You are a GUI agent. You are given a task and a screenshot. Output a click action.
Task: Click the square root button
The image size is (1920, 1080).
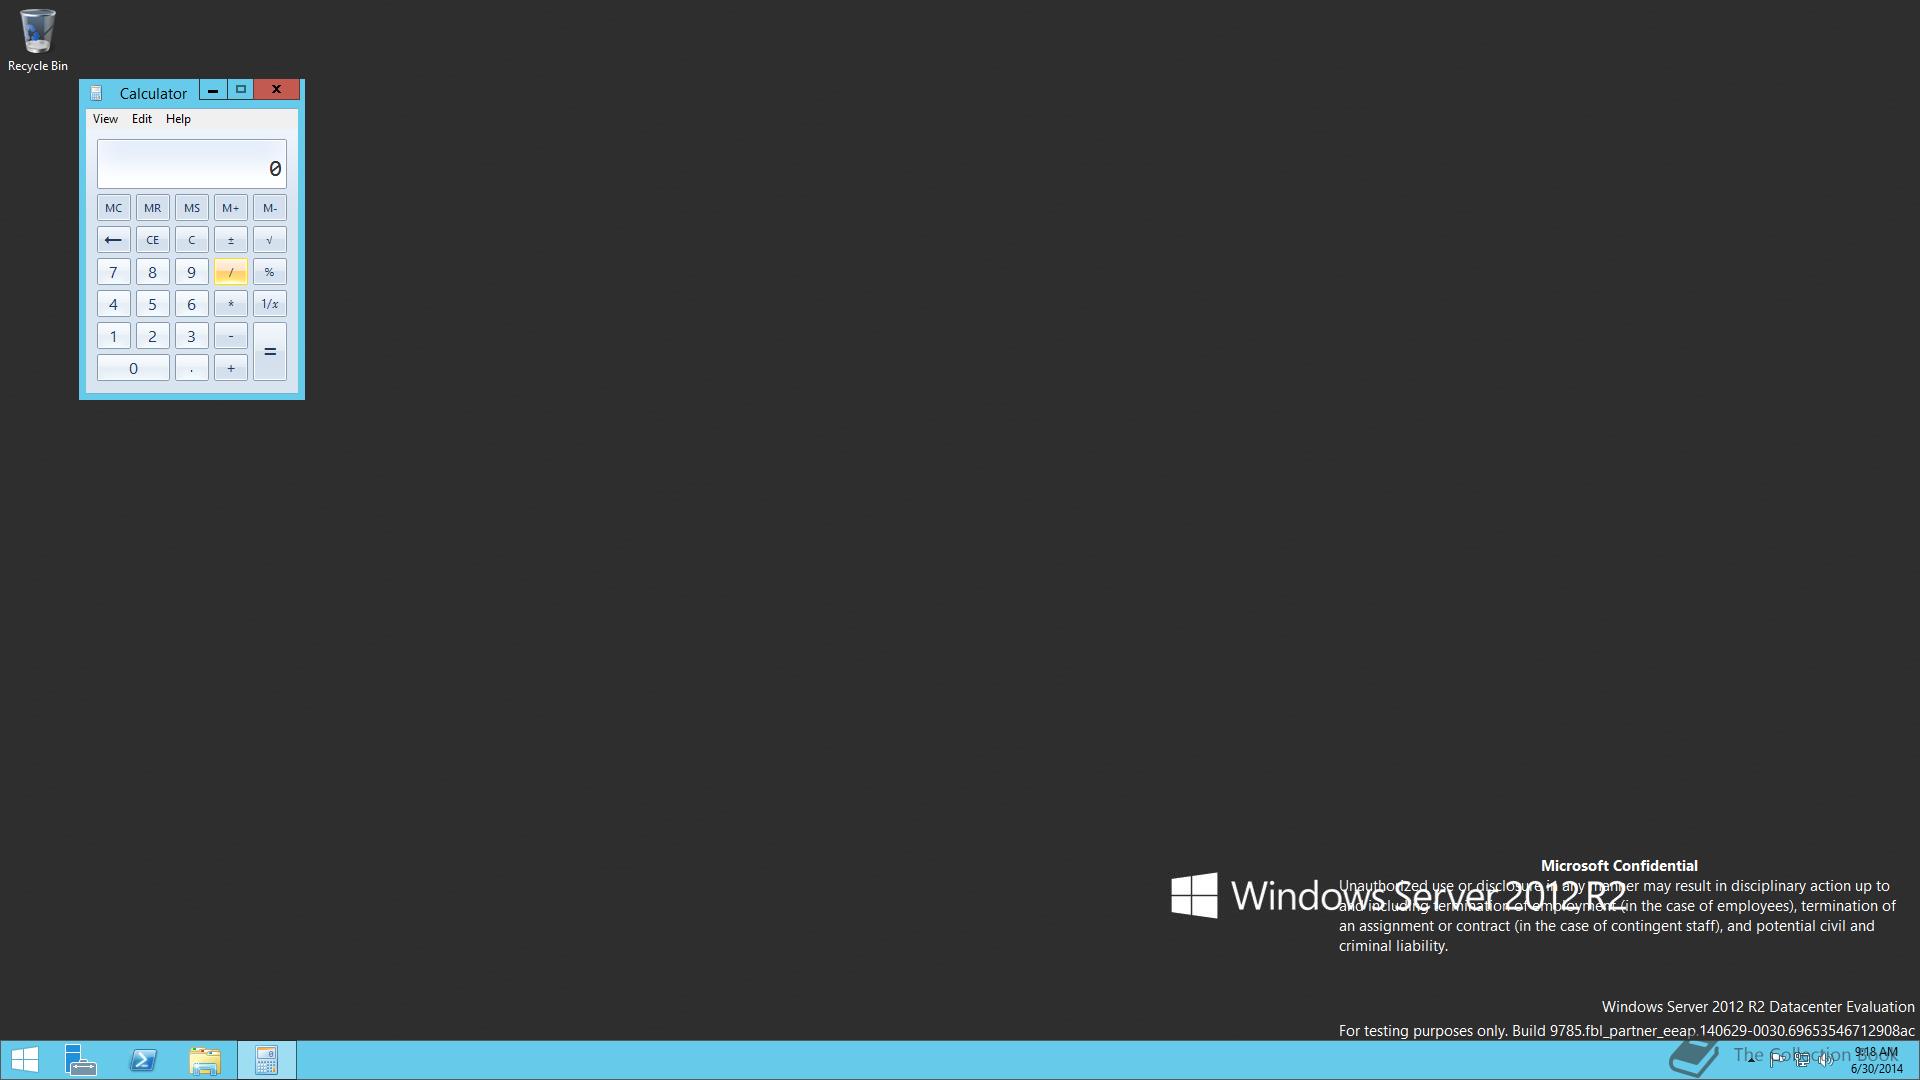pyautogui.click(x=269, y=240)
